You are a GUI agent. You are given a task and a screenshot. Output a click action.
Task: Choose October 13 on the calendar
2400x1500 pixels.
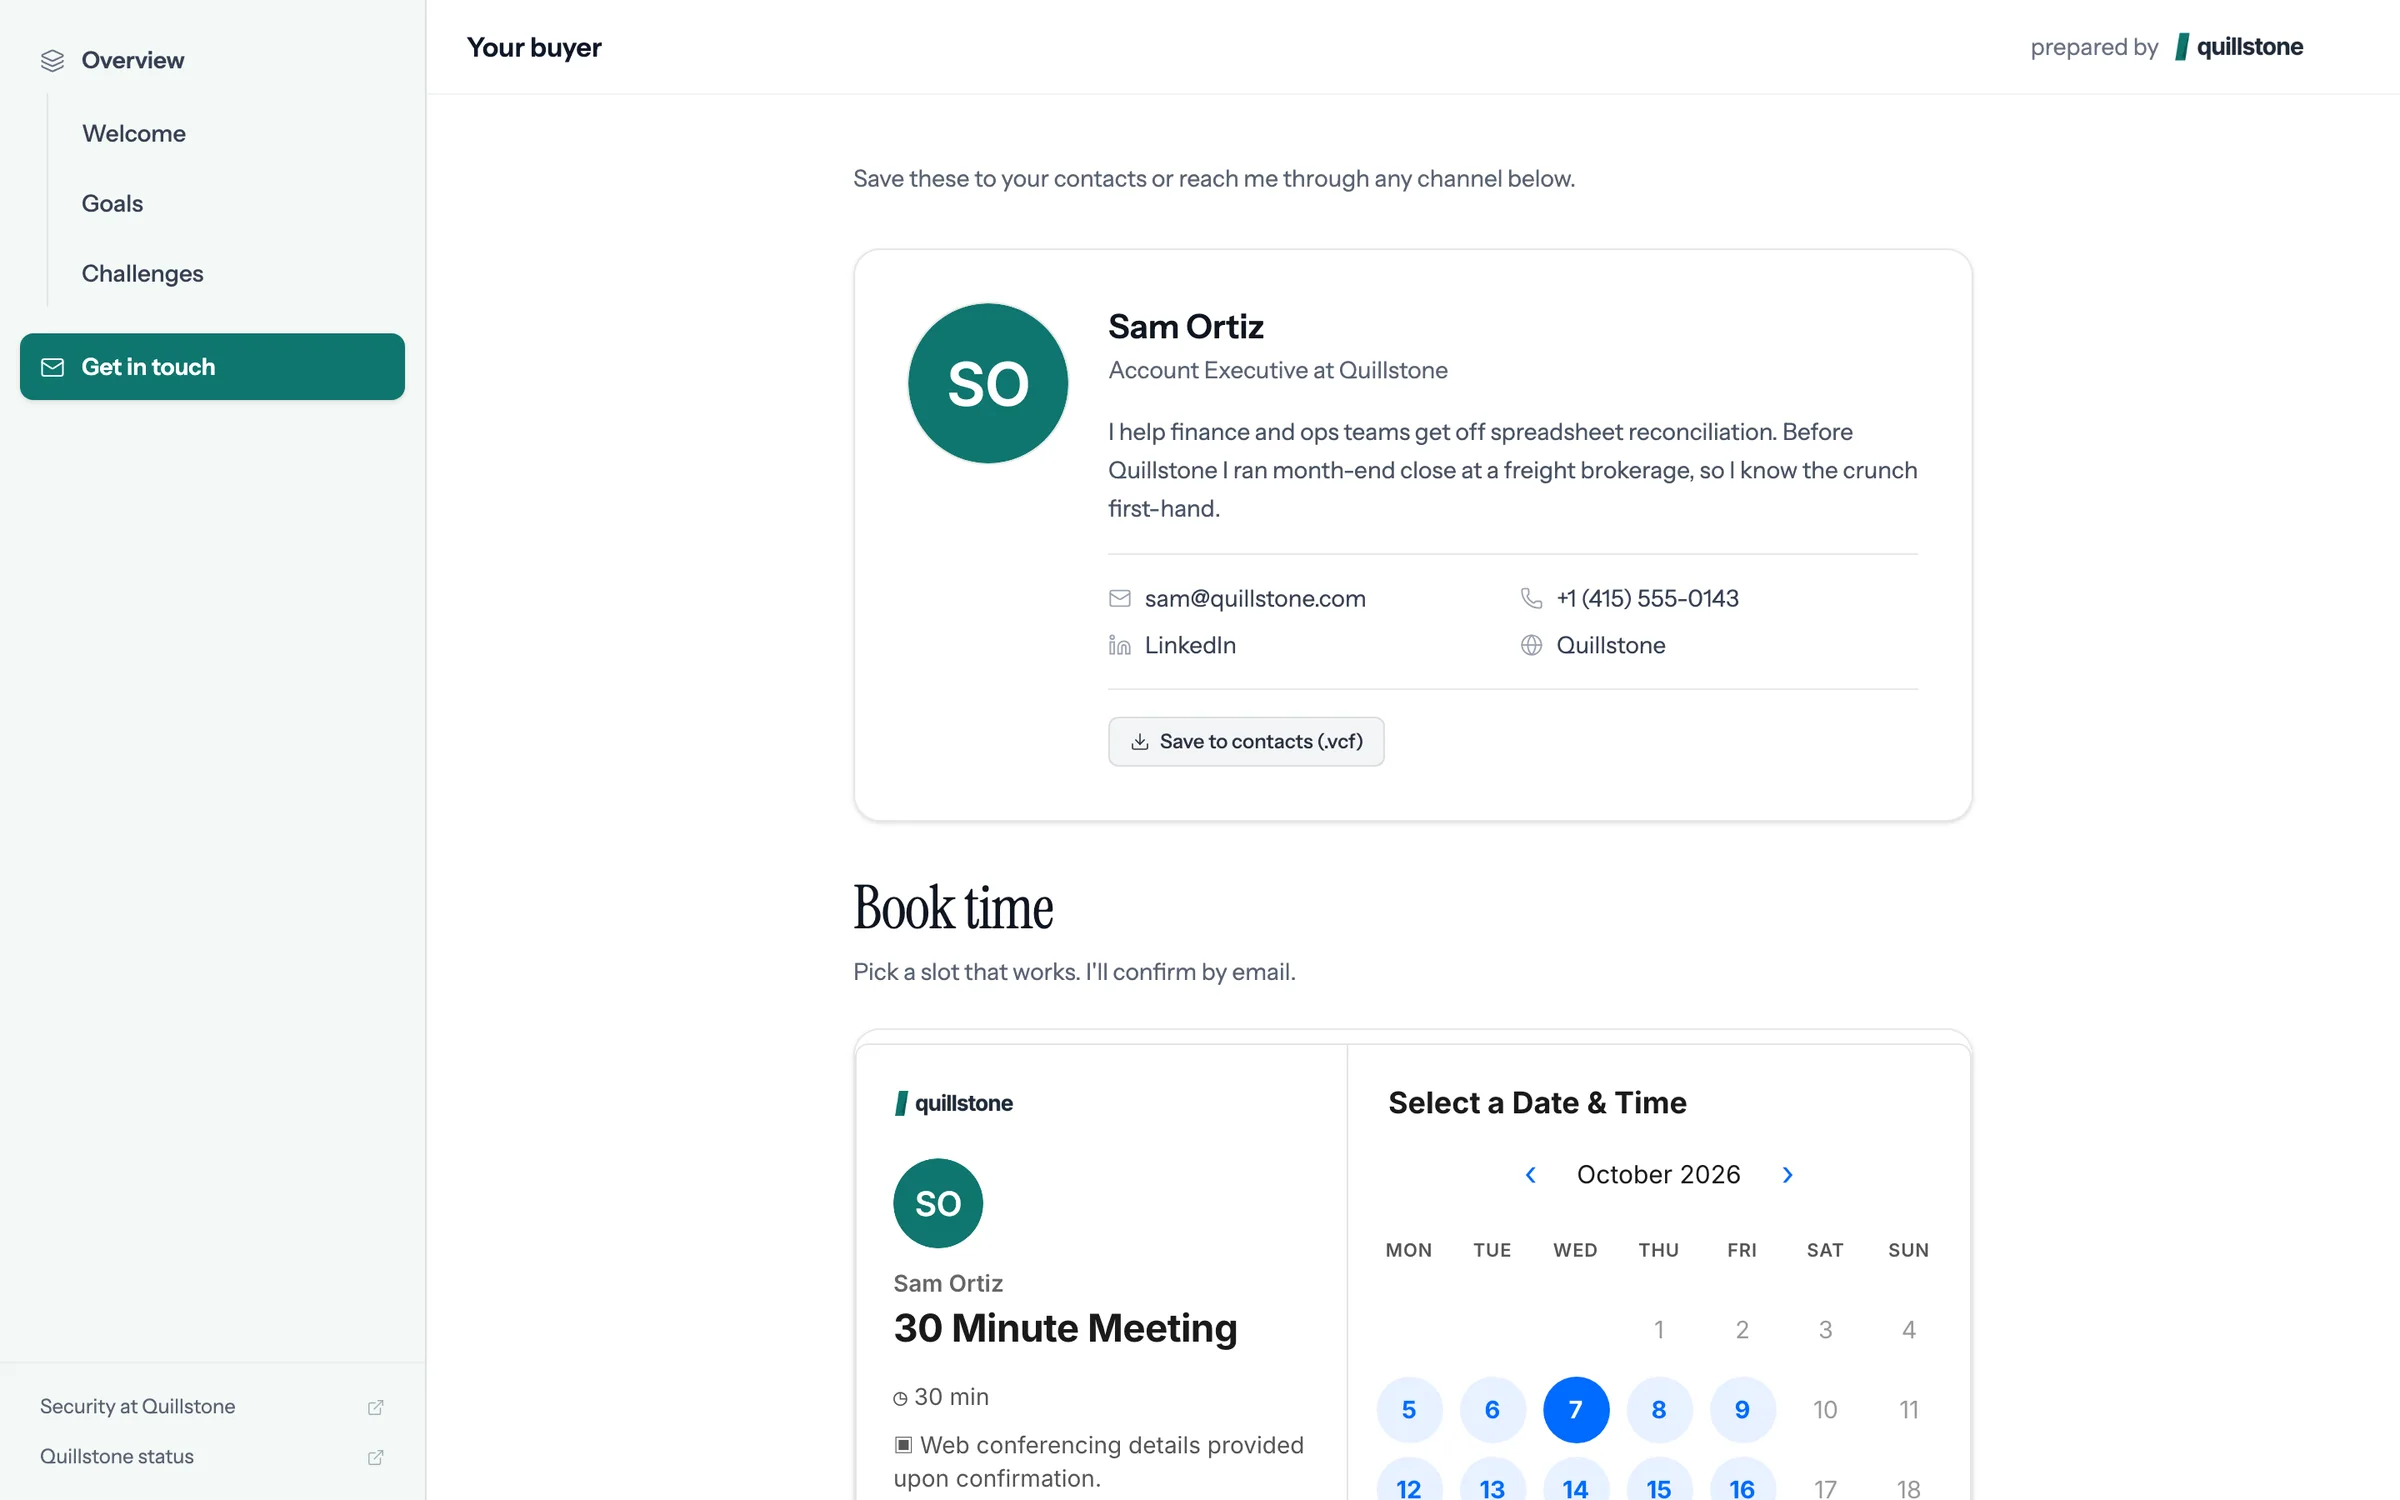(x=1492, y=1480)
